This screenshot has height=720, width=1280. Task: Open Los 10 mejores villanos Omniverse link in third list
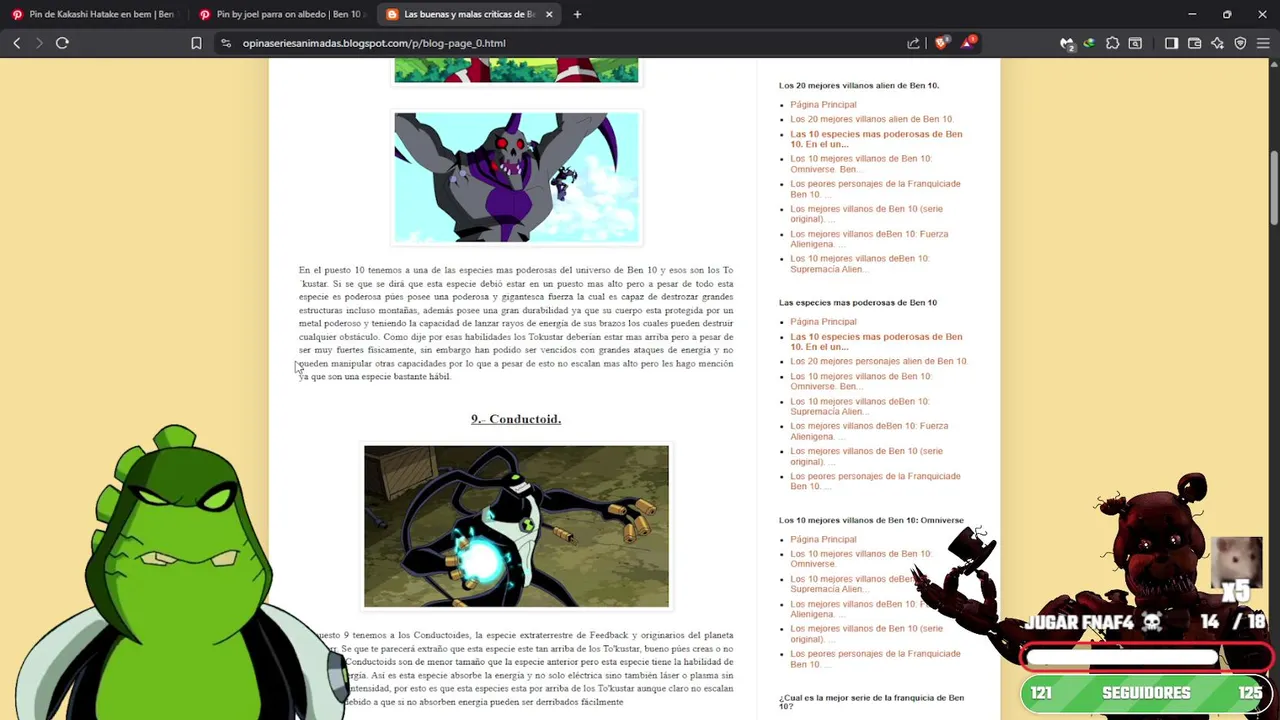pos(861,558)
